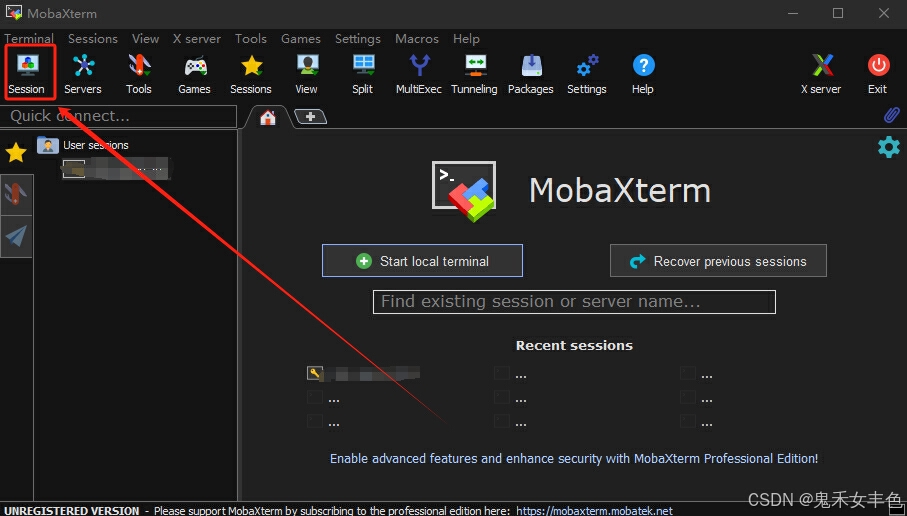Open the Packages toolbar icon
The width and height of the screenshot is (907, 516).
[x=530, y=74]
